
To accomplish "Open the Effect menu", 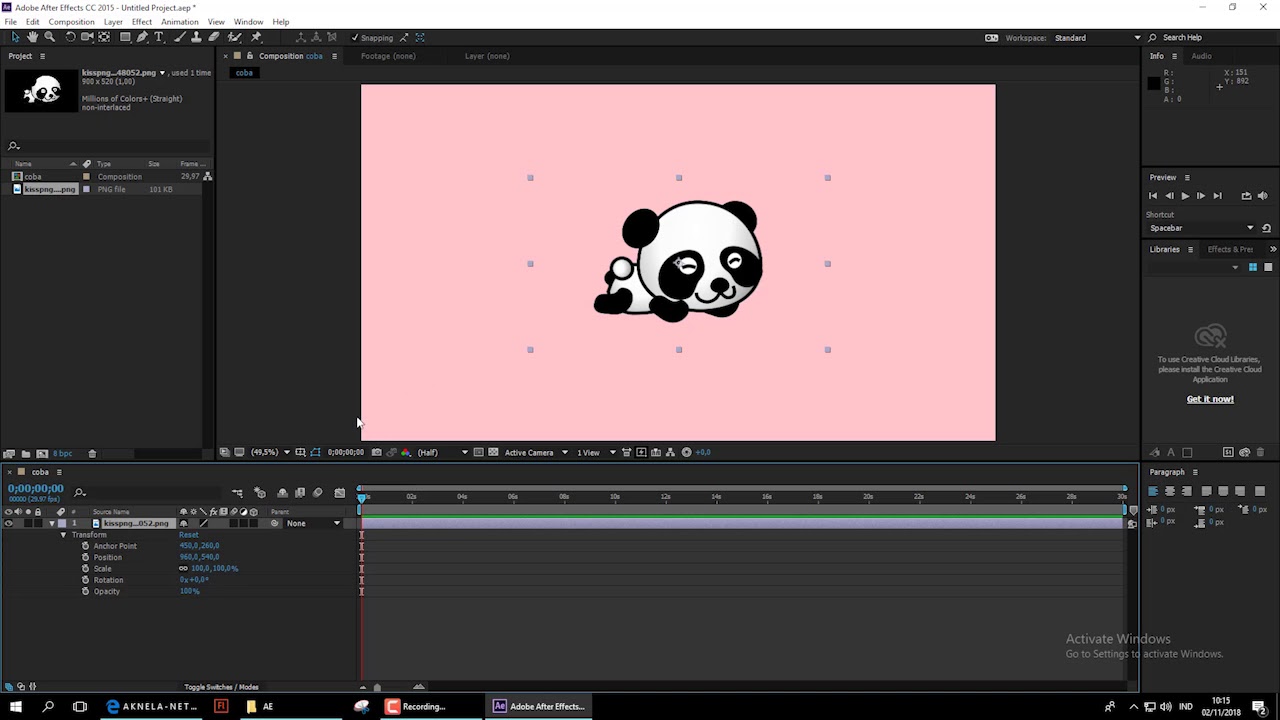I will (142, 22).
